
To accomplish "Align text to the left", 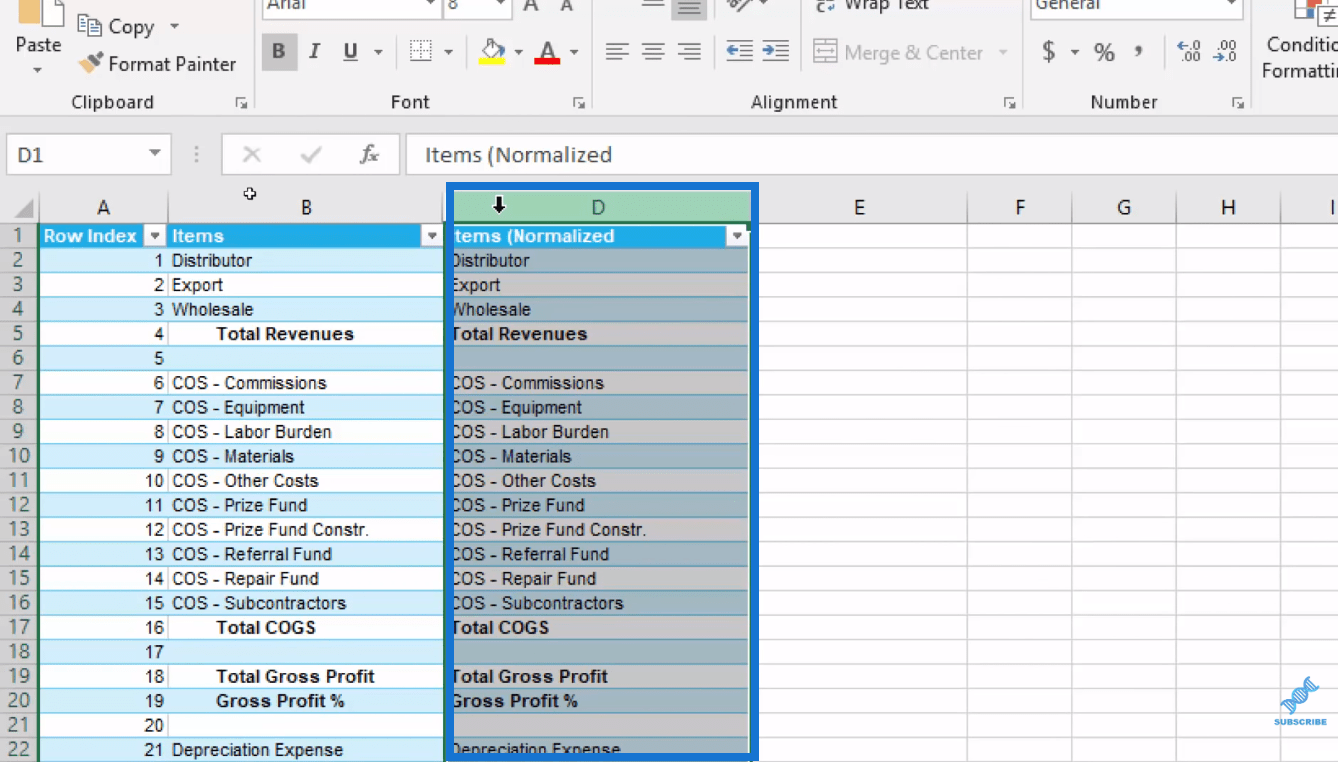I will [617, 51].
